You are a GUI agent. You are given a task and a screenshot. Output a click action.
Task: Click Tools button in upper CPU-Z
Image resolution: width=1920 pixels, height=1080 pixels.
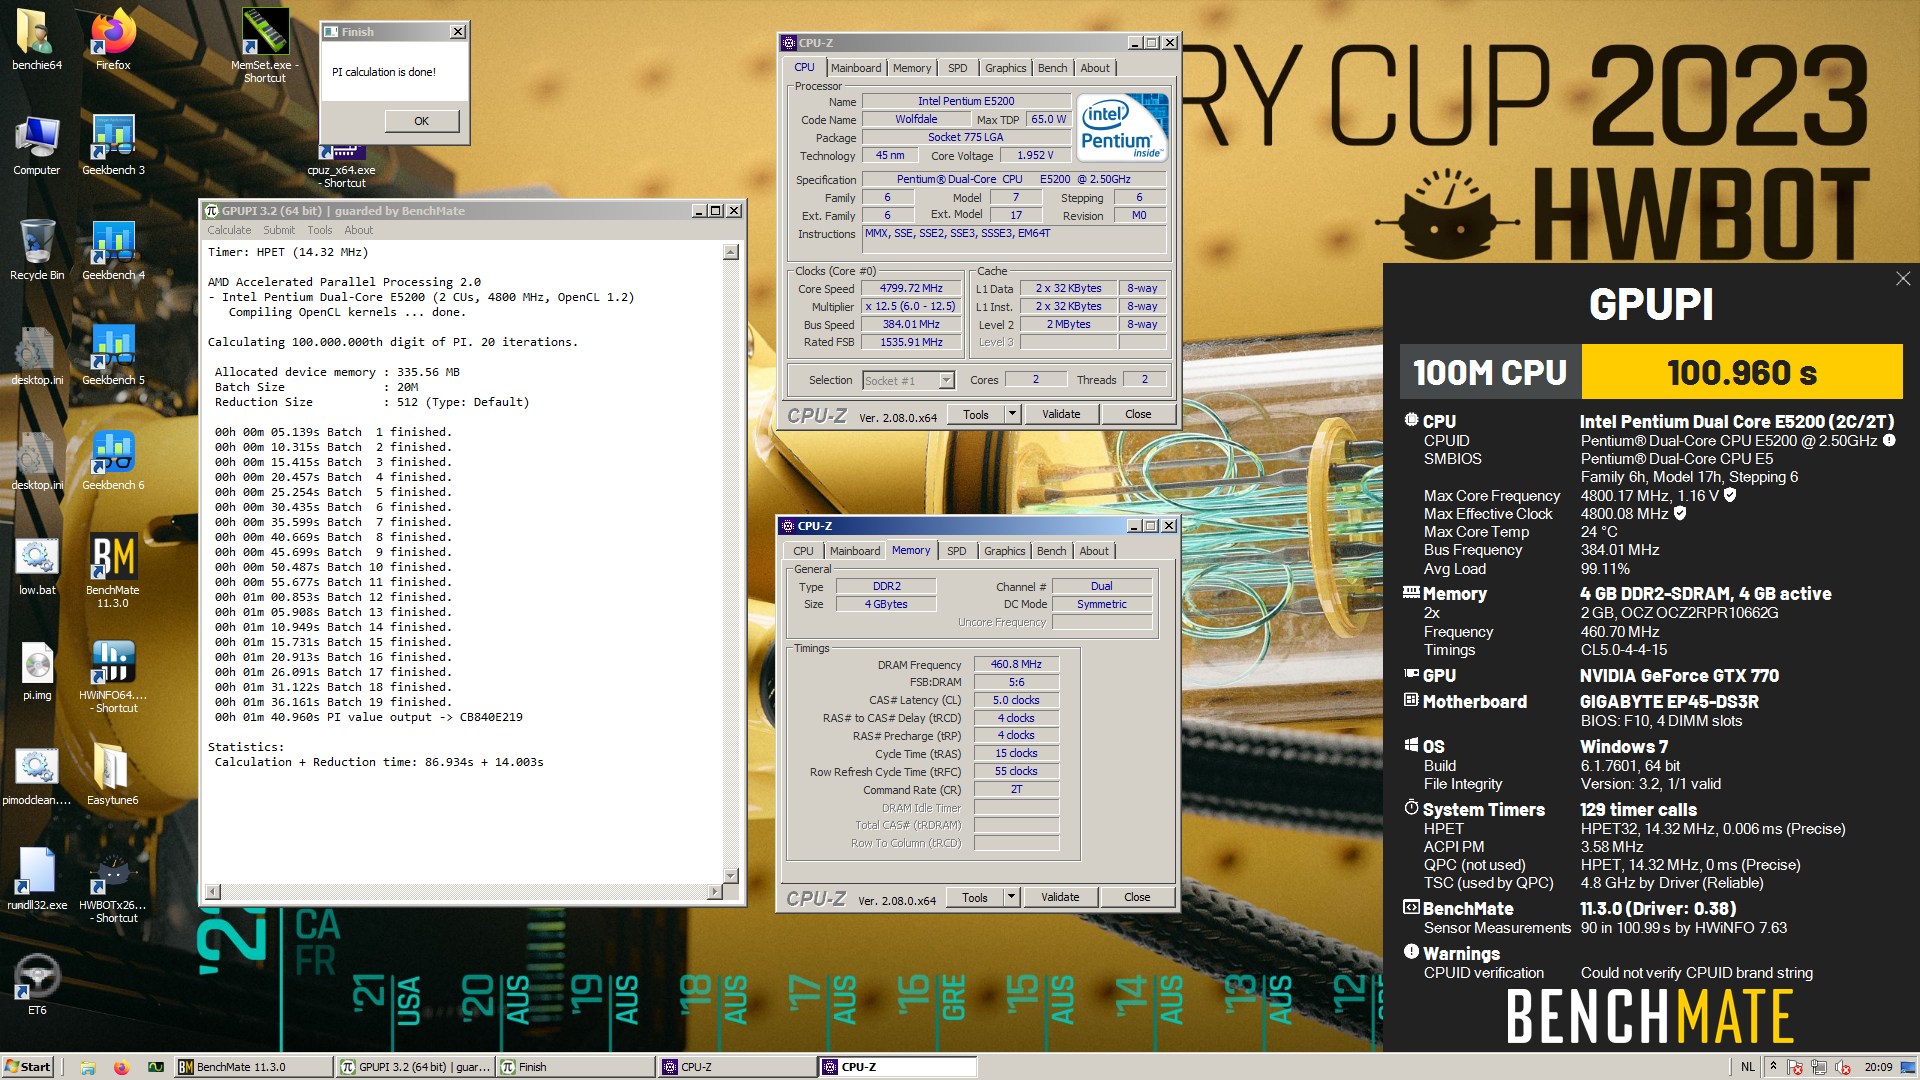[x=975, y=414]
